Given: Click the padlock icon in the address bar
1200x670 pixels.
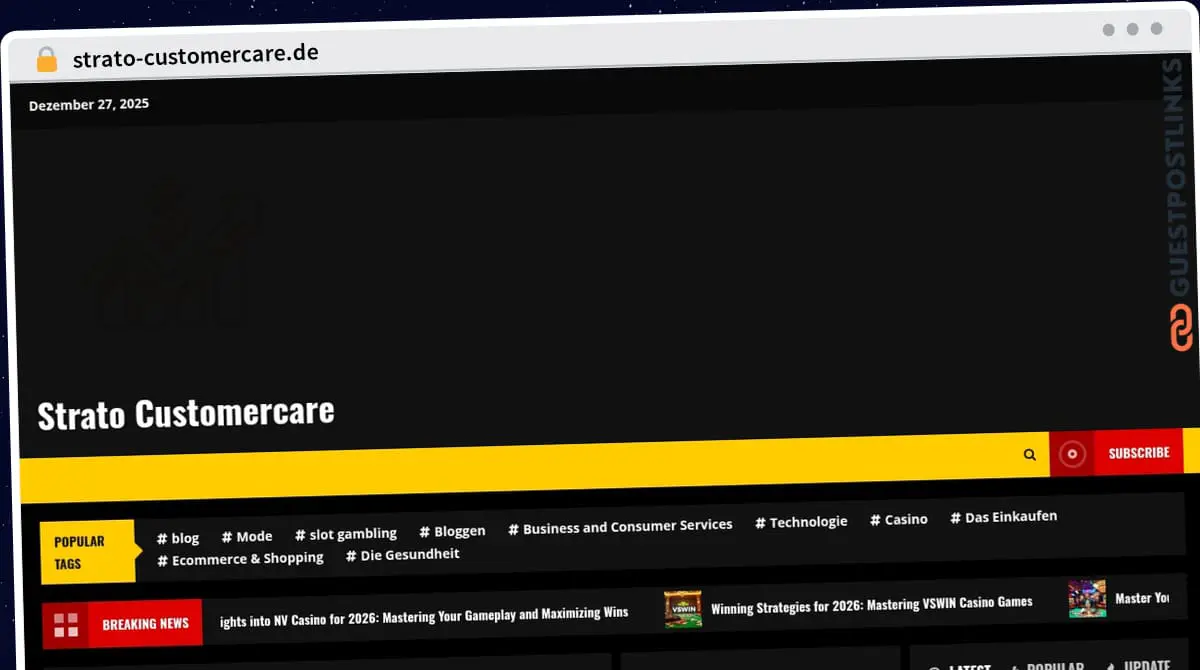Looking at the screenshot, I should click(x=46, y=56).
